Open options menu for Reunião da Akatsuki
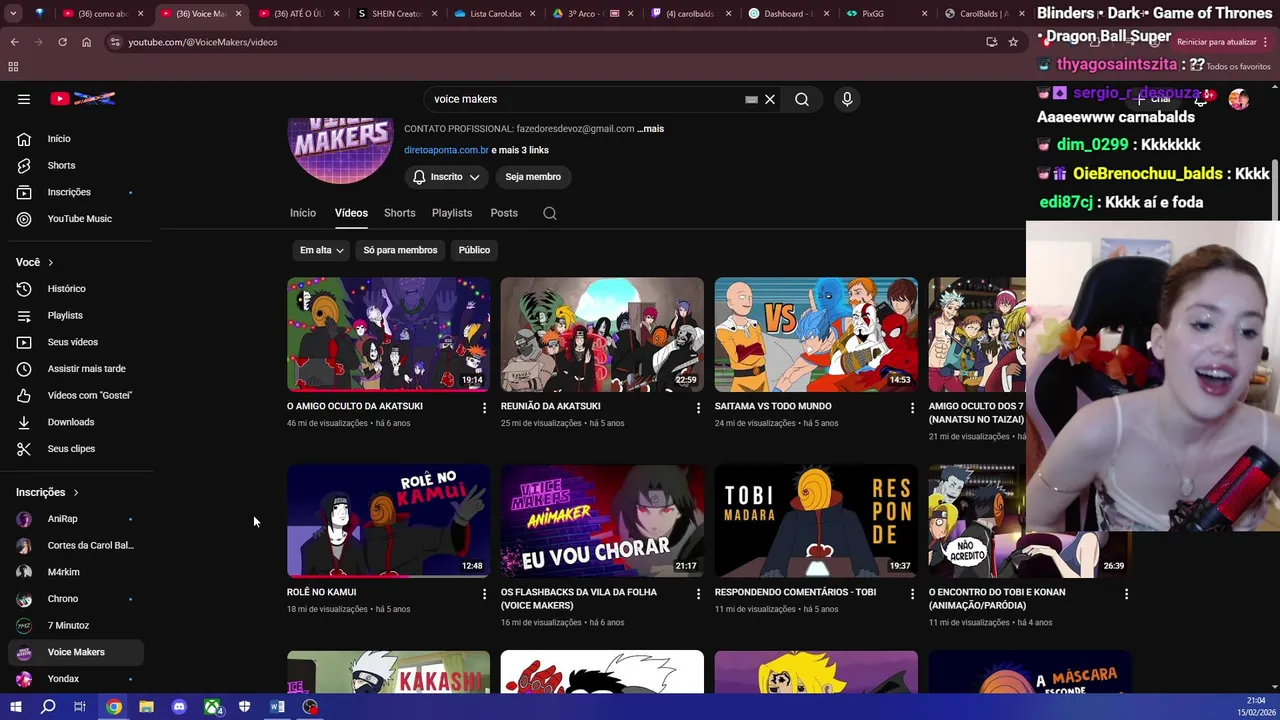 pyautogui.click(x=698, y=407)
